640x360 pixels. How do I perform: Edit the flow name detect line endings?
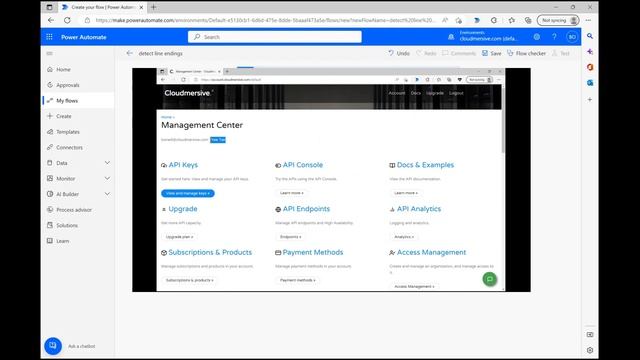coord(160,53)
